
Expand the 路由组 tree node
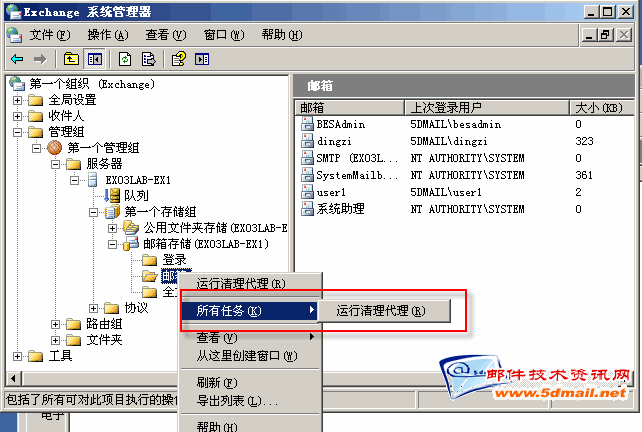click(56, 324)
